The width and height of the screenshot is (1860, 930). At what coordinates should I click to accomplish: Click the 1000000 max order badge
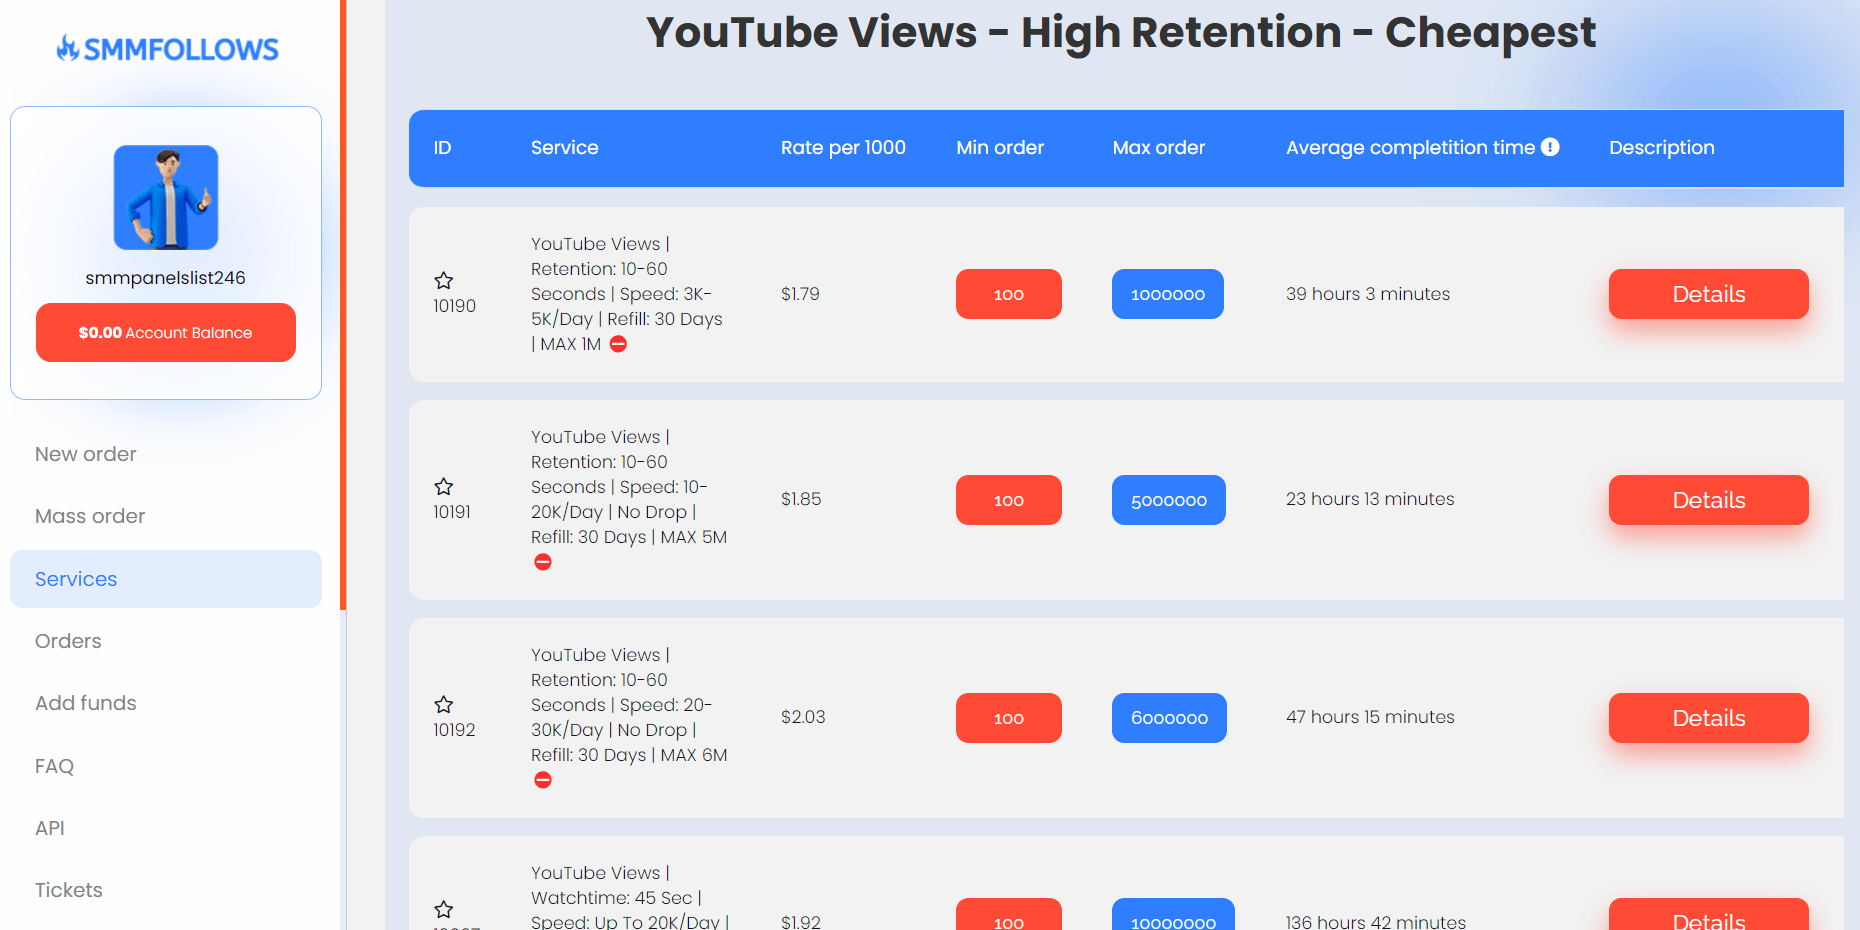point(1167,294)
